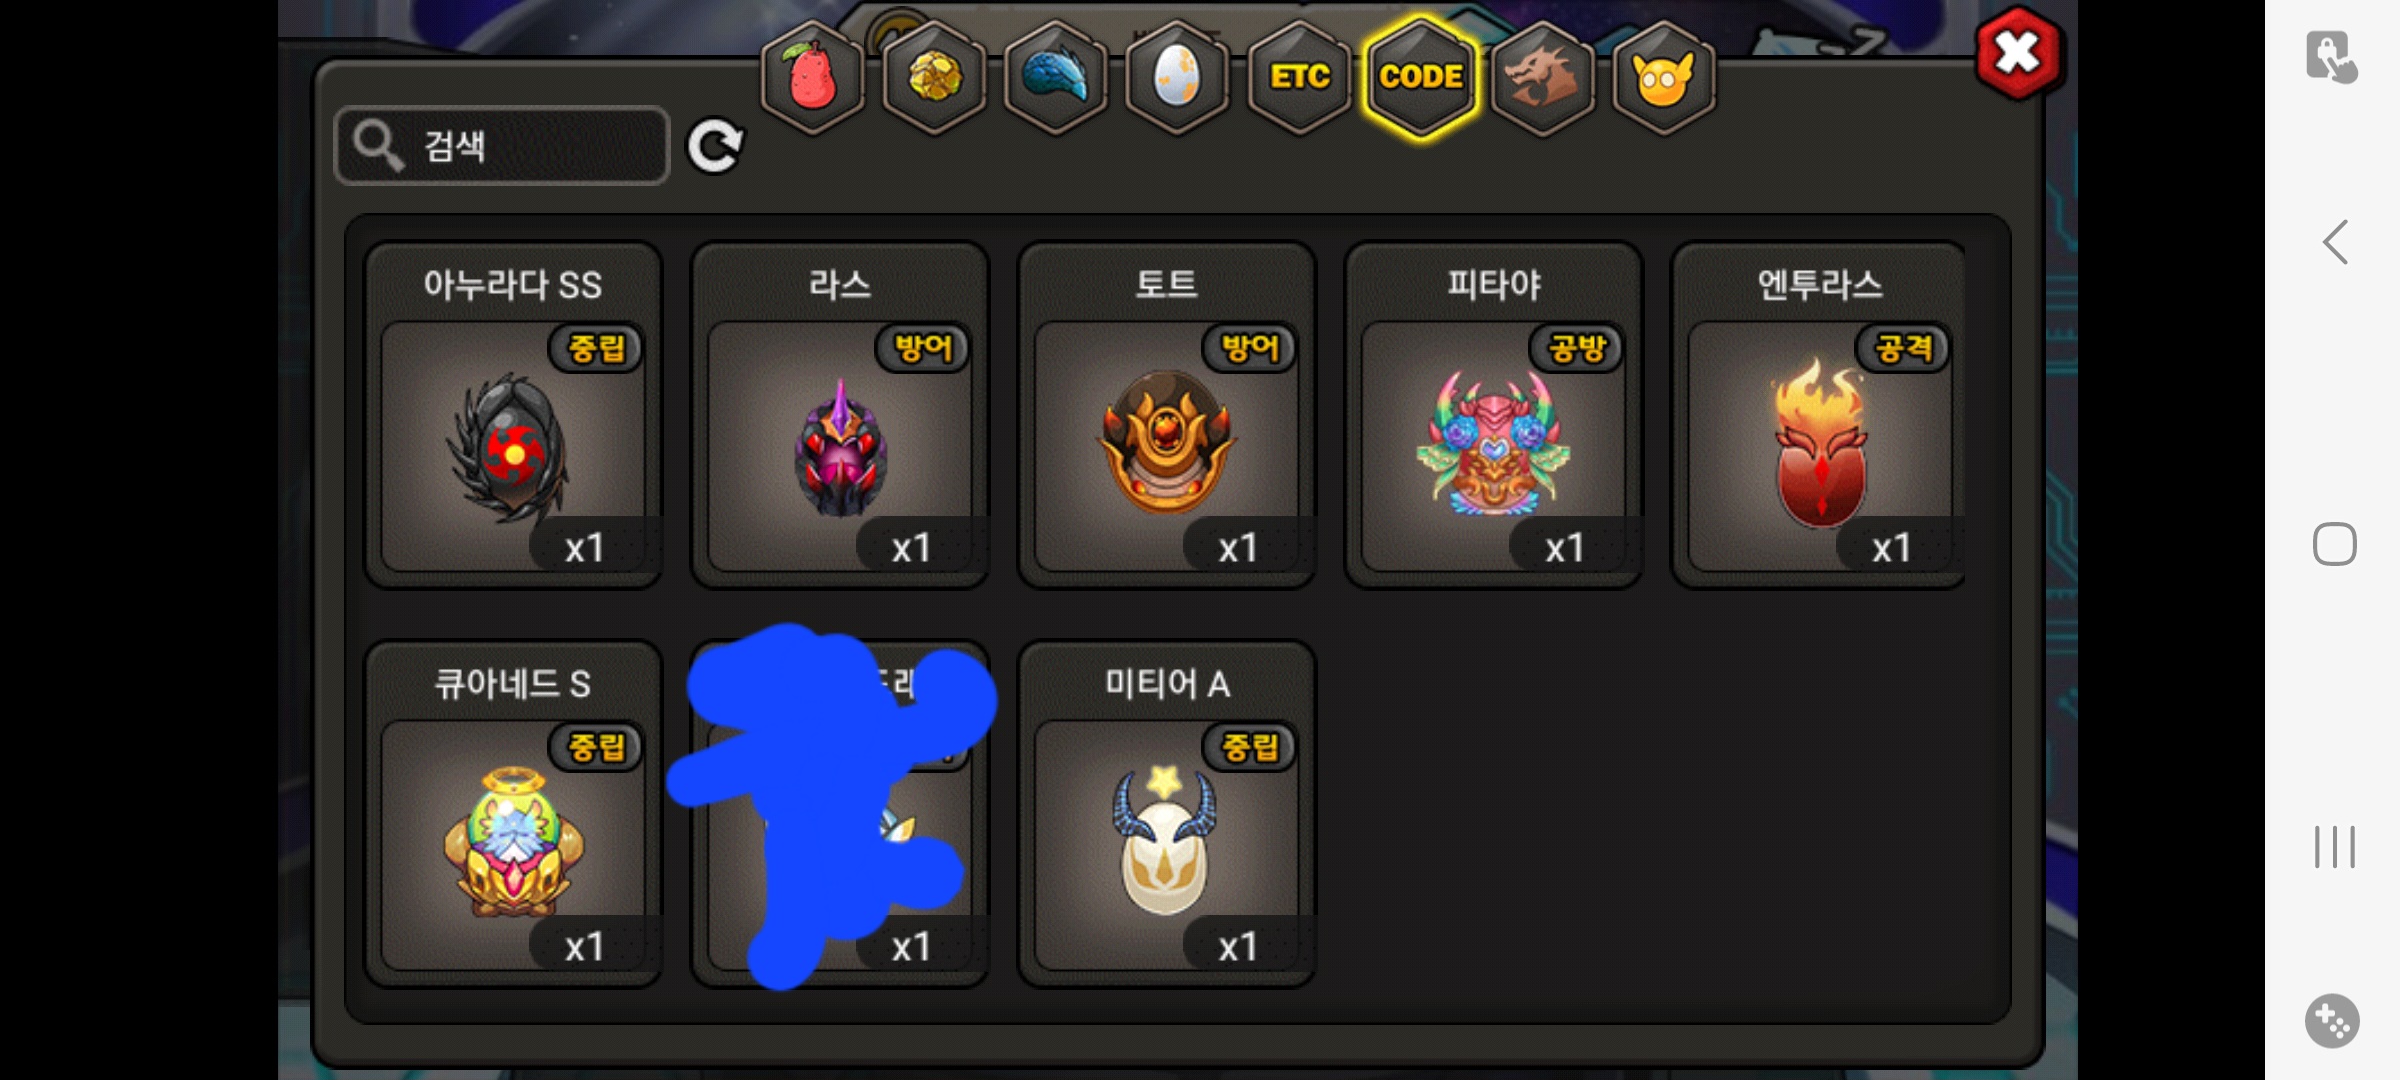Select the CODE category tab
This screenshot has width=2400, height=1080.
pyautogui.click(x=1421, y=77)
